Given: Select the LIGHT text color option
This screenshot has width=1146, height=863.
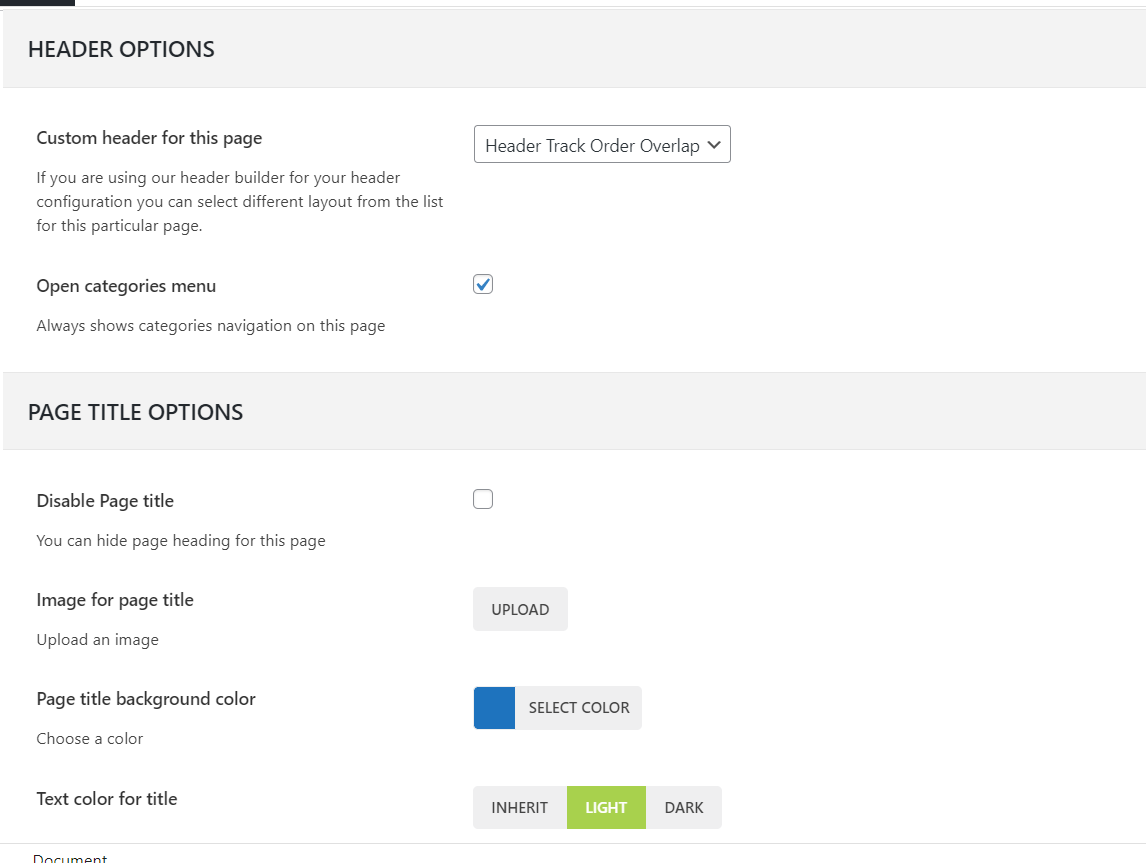Looking at the screenshot, I should 606,808.
